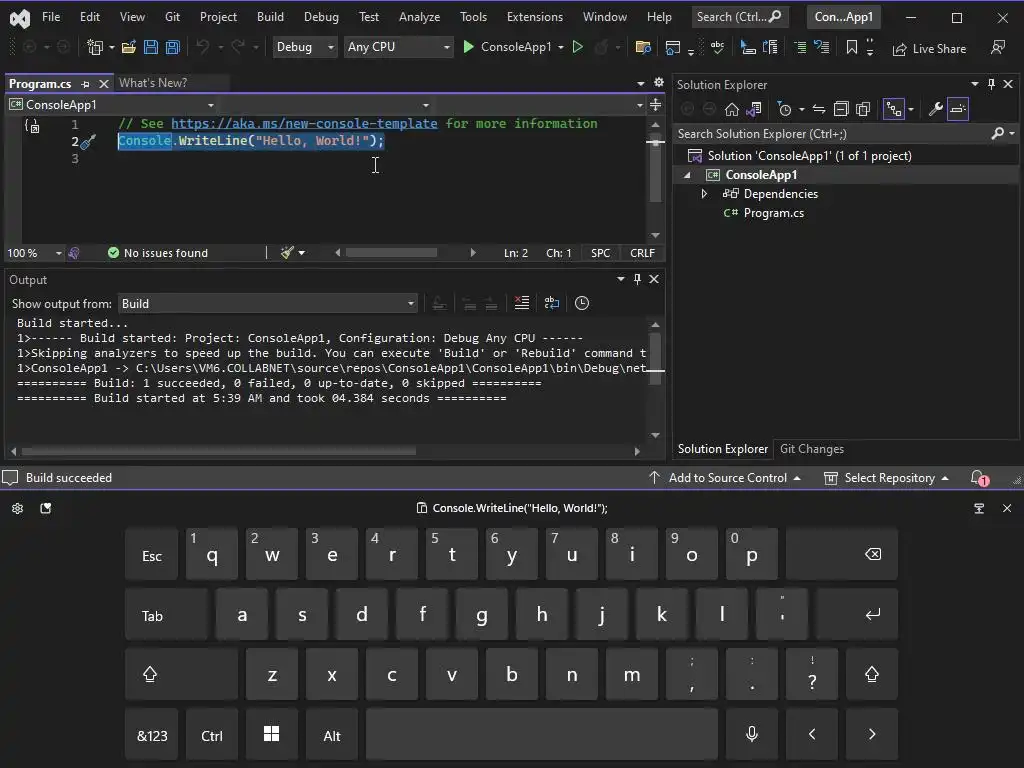Click the Home icon in Solution Explorer
1024x768 pixels.
732,109
